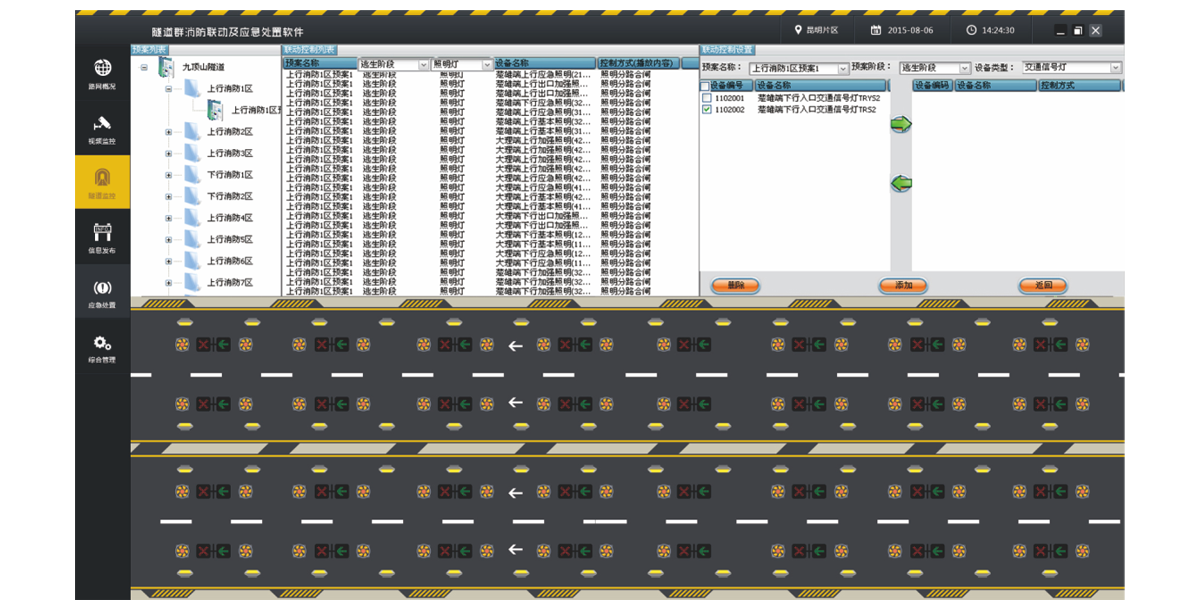Click the 设备名称 column header in linkage list

pos(543,63)
